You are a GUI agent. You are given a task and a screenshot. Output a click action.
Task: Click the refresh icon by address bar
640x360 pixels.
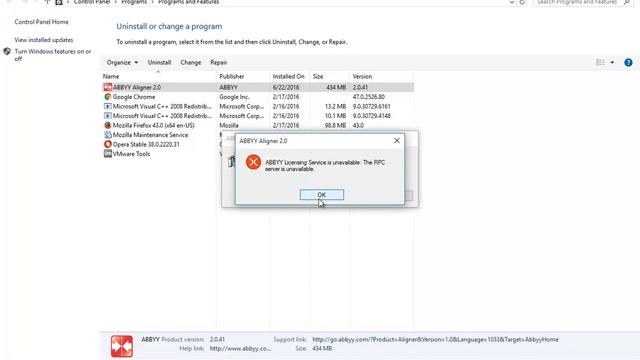coord(522,2)
